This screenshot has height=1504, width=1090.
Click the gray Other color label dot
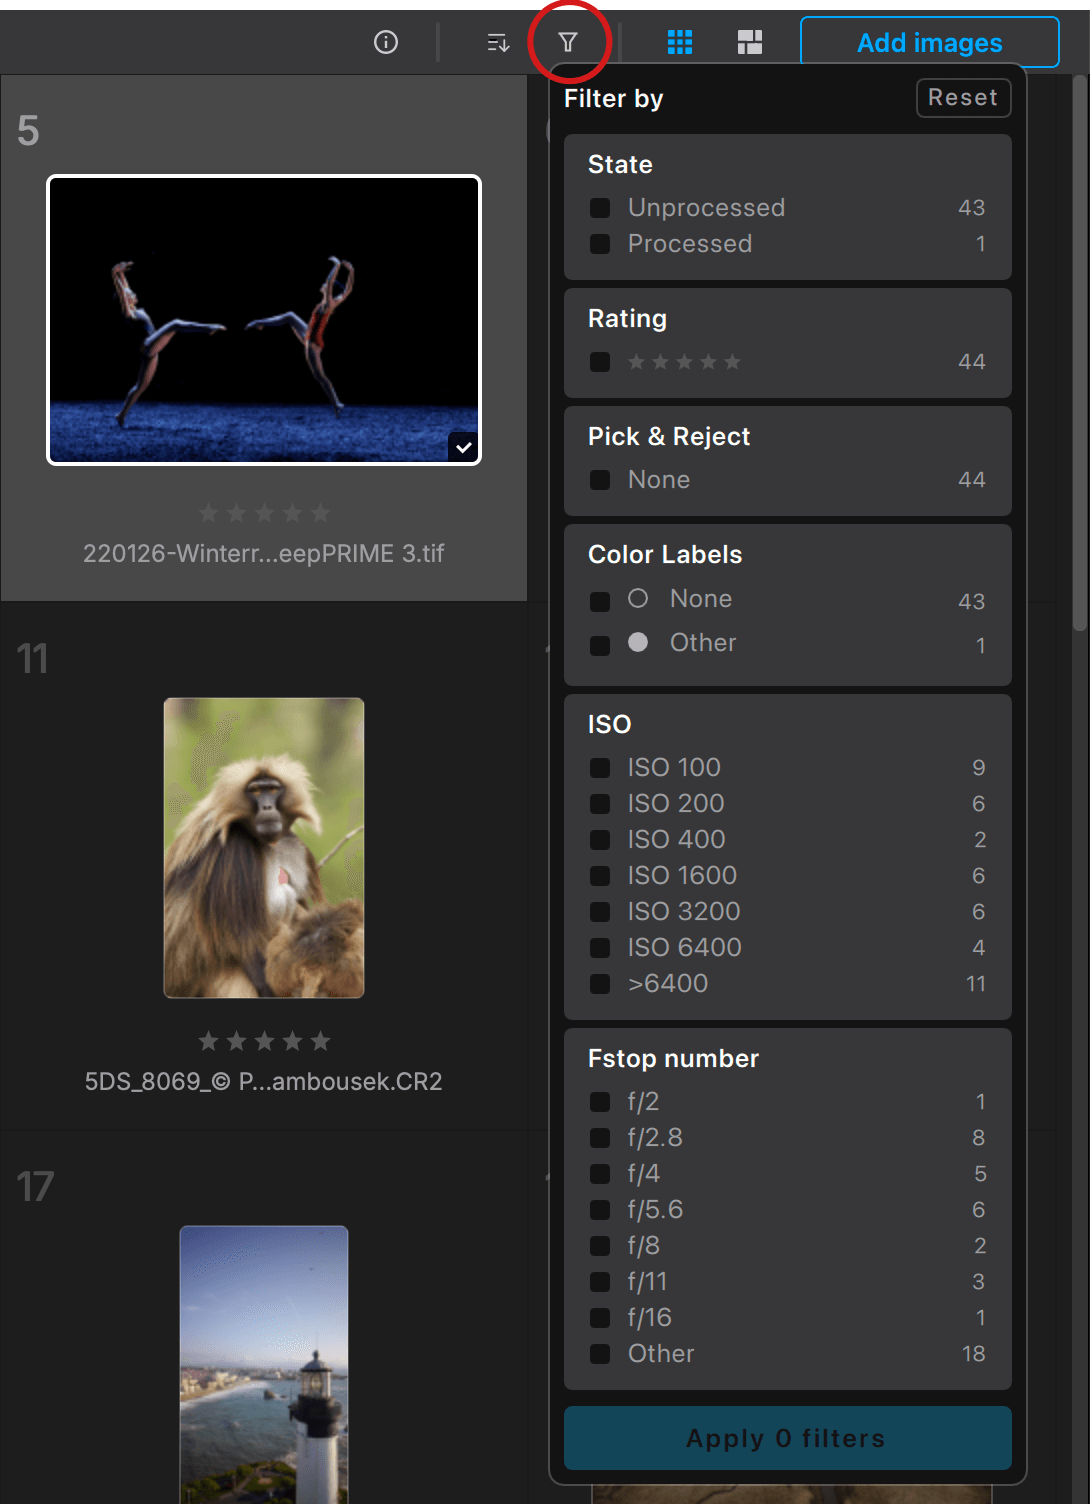638,643
